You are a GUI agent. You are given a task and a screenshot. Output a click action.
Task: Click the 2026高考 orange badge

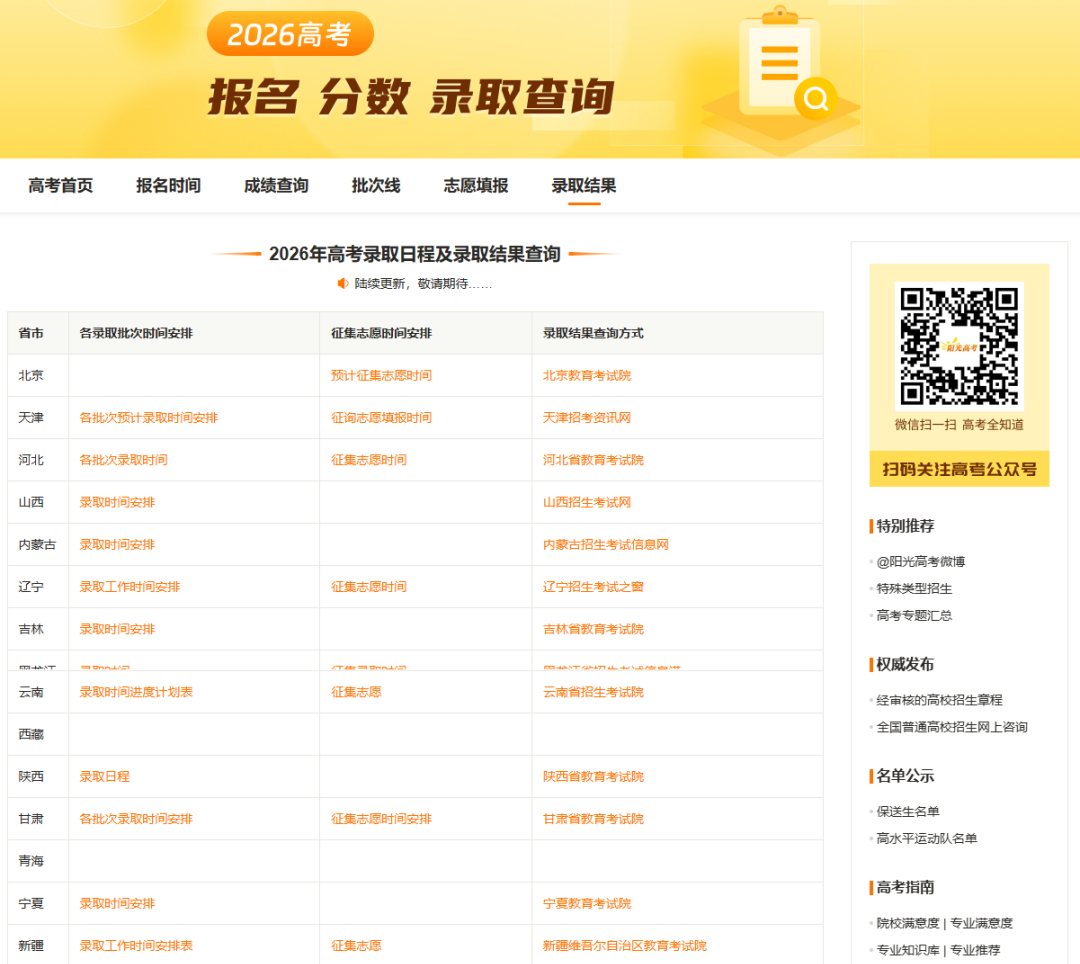click(290, 34)
